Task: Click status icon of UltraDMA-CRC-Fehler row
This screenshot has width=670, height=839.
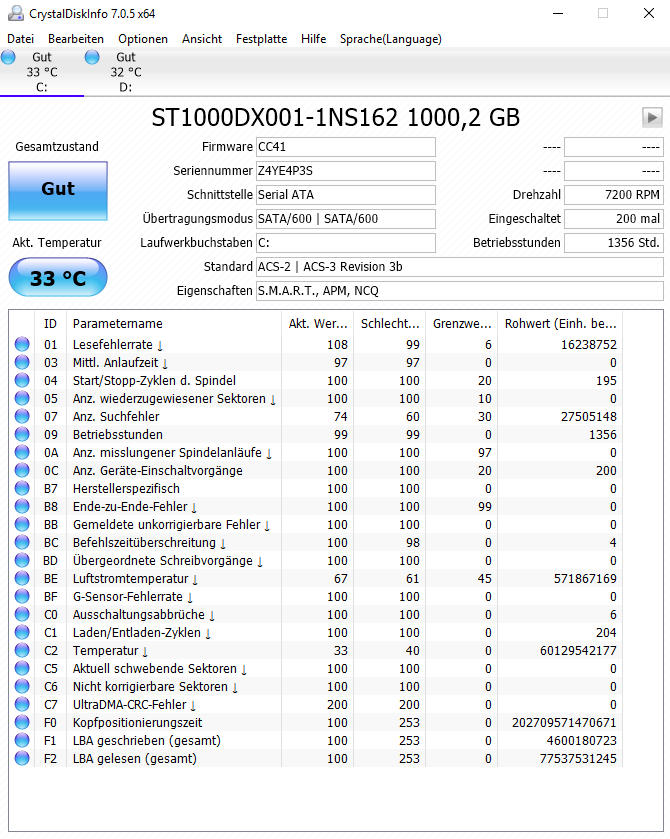Action: point(22,705)
